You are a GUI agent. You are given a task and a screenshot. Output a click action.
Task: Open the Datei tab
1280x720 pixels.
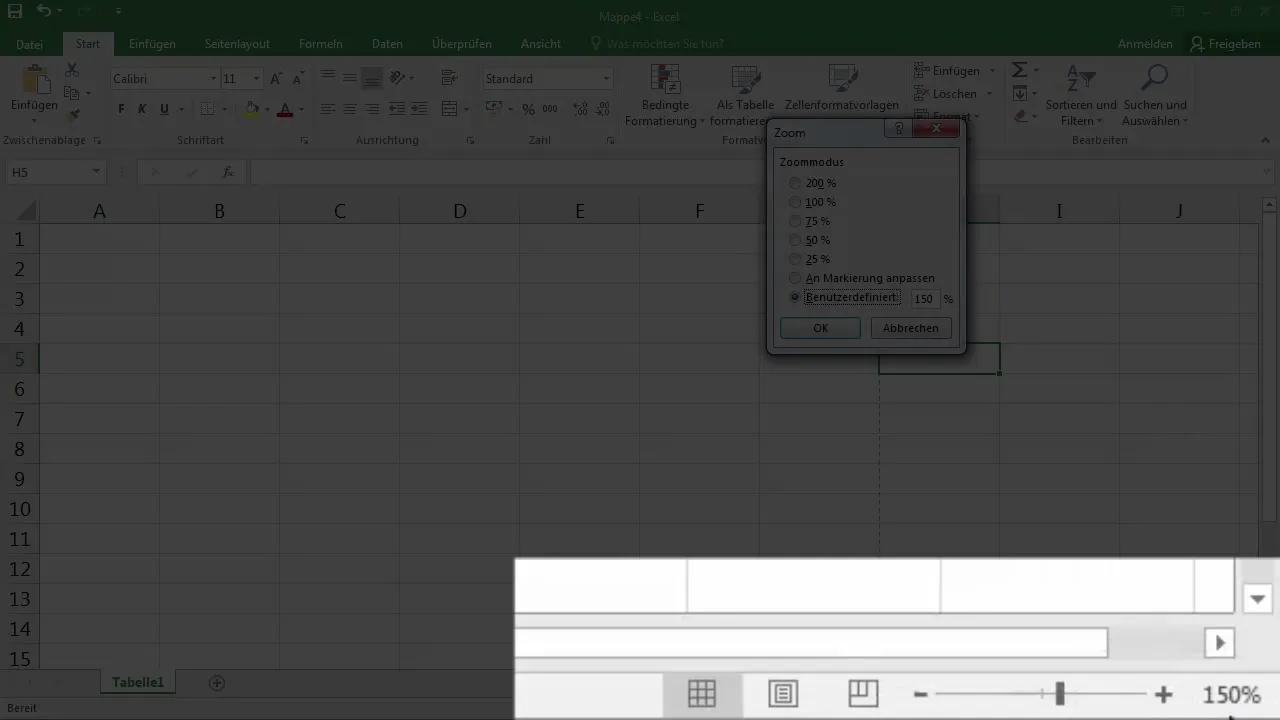[30, 44]
